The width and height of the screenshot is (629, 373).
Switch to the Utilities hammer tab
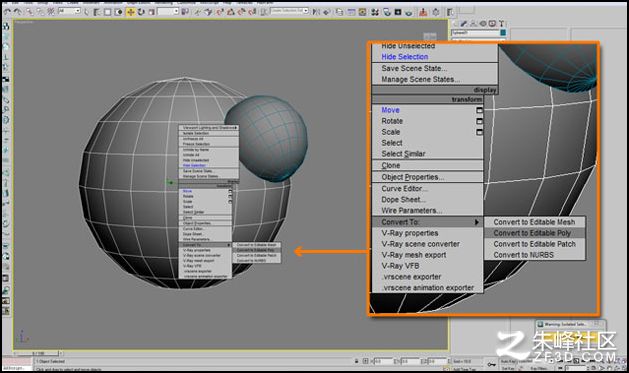coord(501,24)
